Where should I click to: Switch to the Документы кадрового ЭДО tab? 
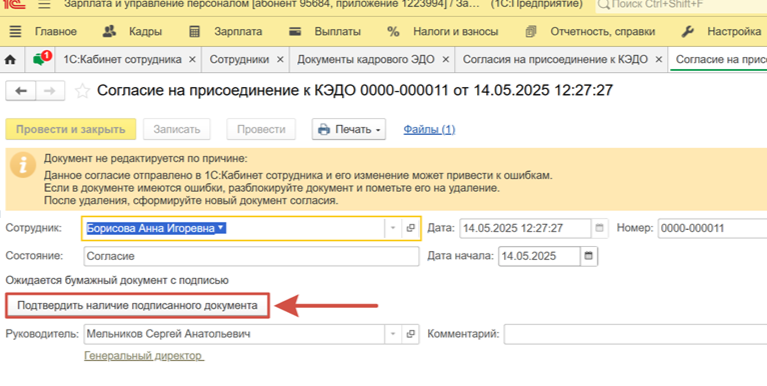pos(366,60)
